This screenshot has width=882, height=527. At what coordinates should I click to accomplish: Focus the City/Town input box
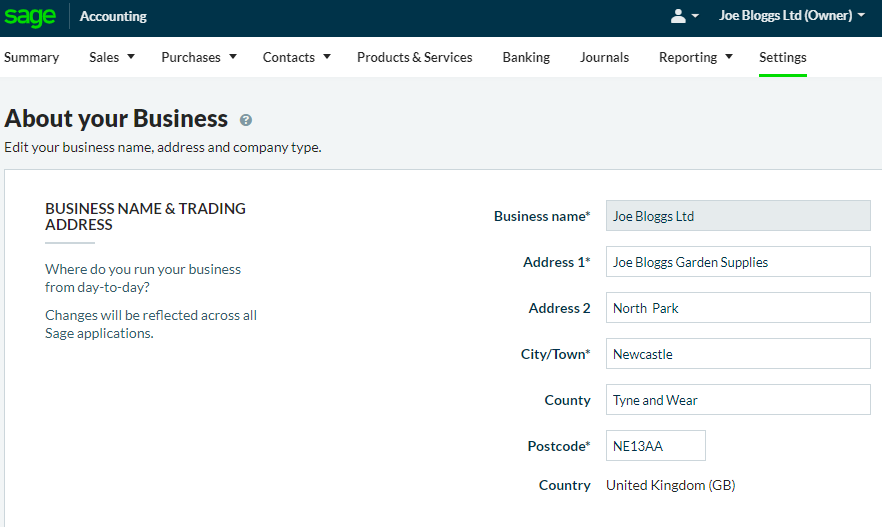point(737,354)
